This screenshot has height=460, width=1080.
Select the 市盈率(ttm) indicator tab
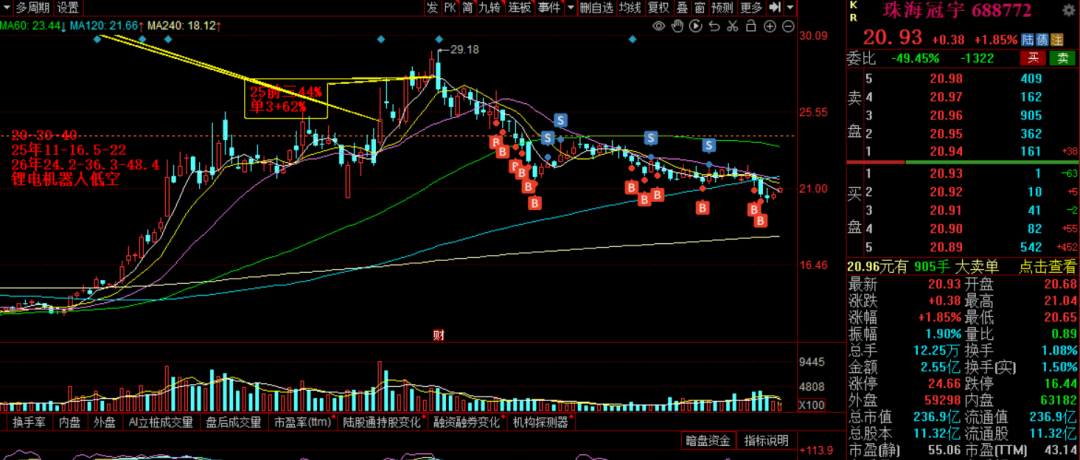pos(303,422)
